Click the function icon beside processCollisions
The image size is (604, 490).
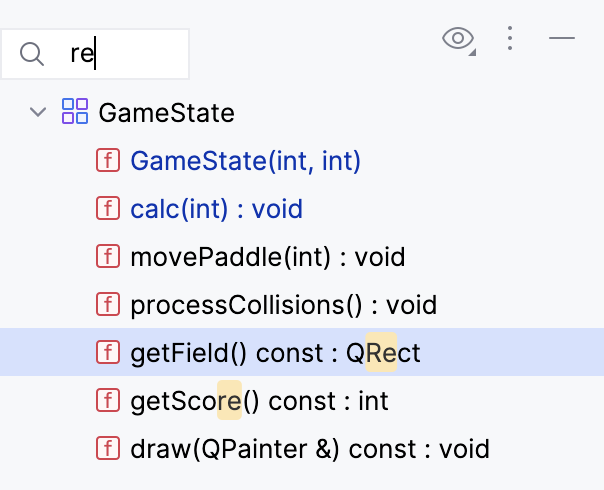click(107, 305)
